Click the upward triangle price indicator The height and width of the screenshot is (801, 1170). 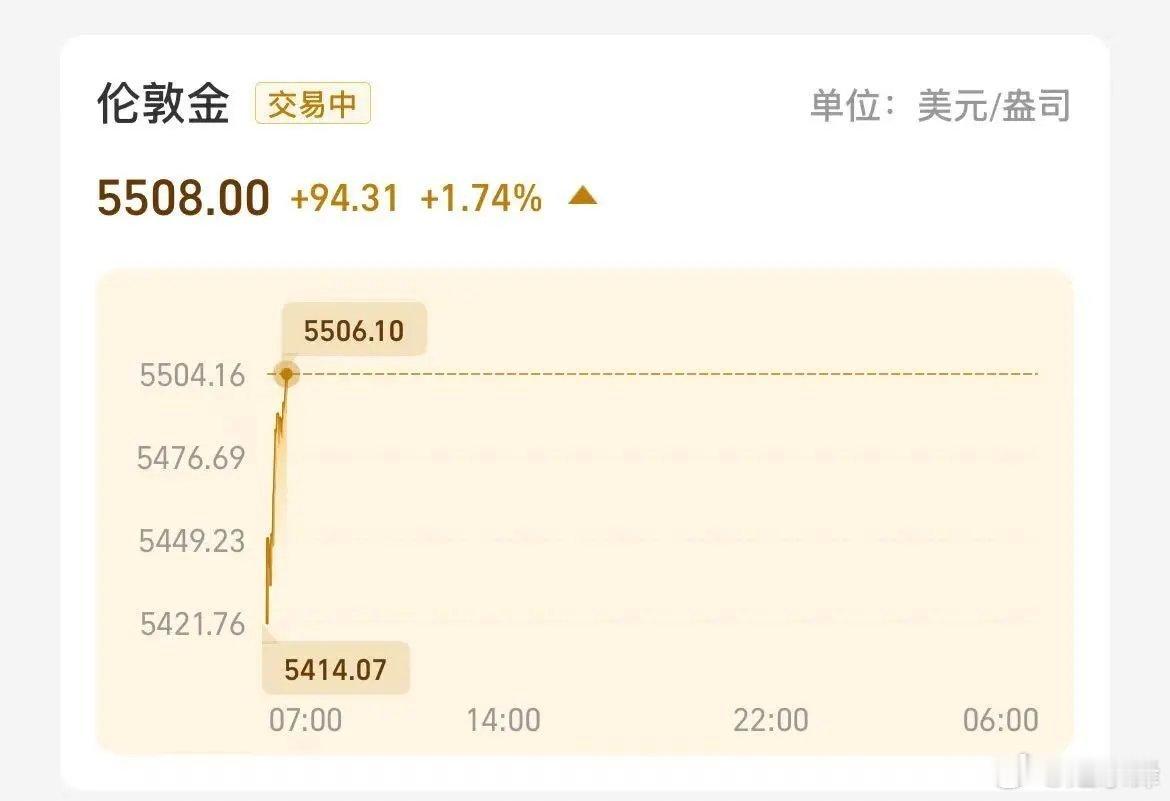pyautogui.click(x=583, y=198)
